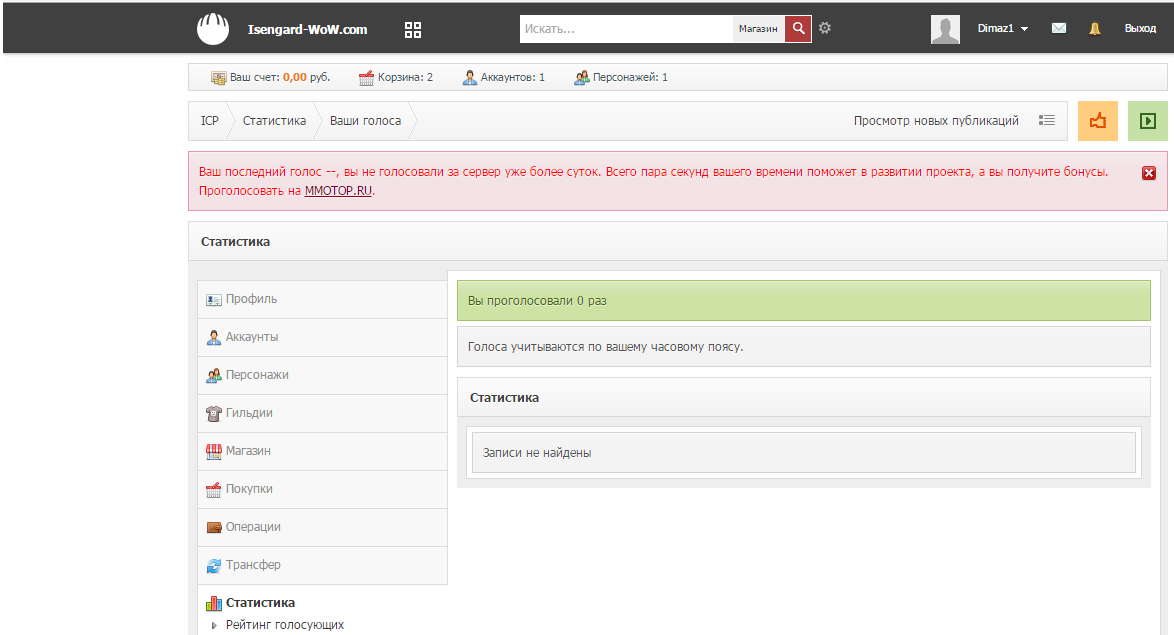The width and height of the screenshot is (1174, 635).
Task: Open the grid apps menu icon
Action: pos(413,30)
